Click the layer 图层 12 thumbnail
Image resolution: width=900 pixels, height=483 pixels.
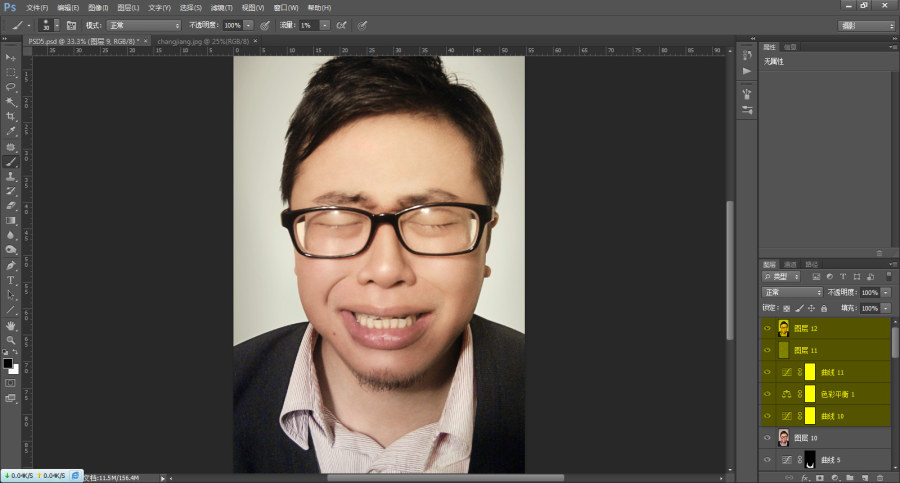[783, 329]
